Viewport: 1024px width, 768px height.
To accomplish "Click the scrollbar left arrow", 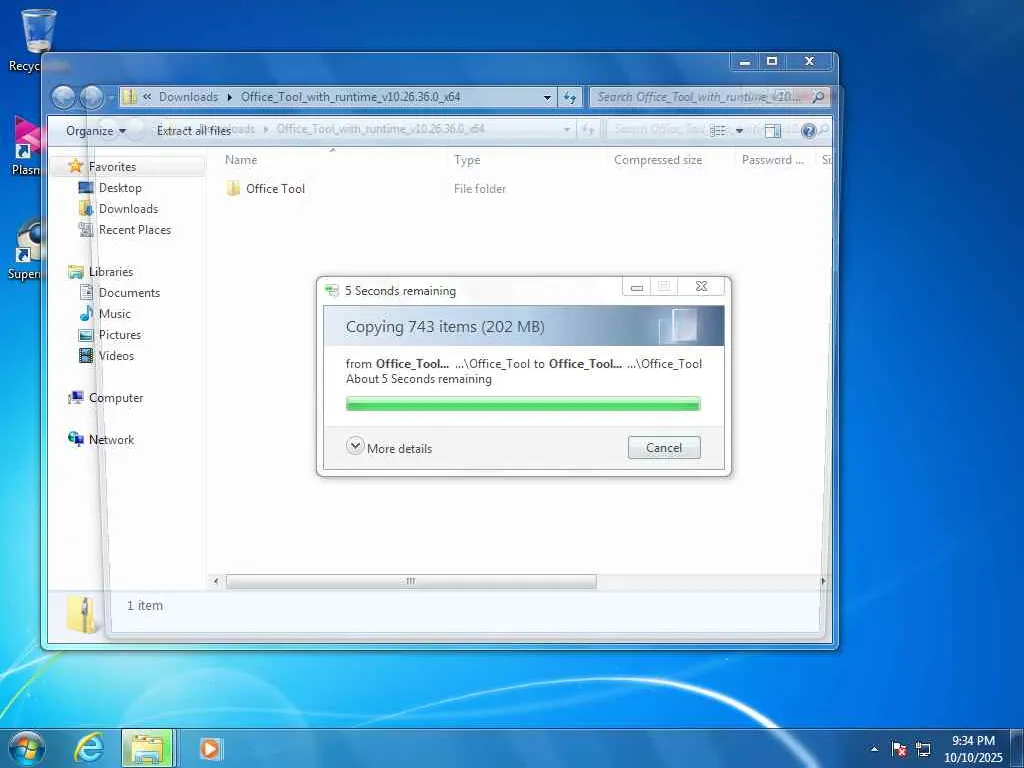I will [x=216, y=581].
